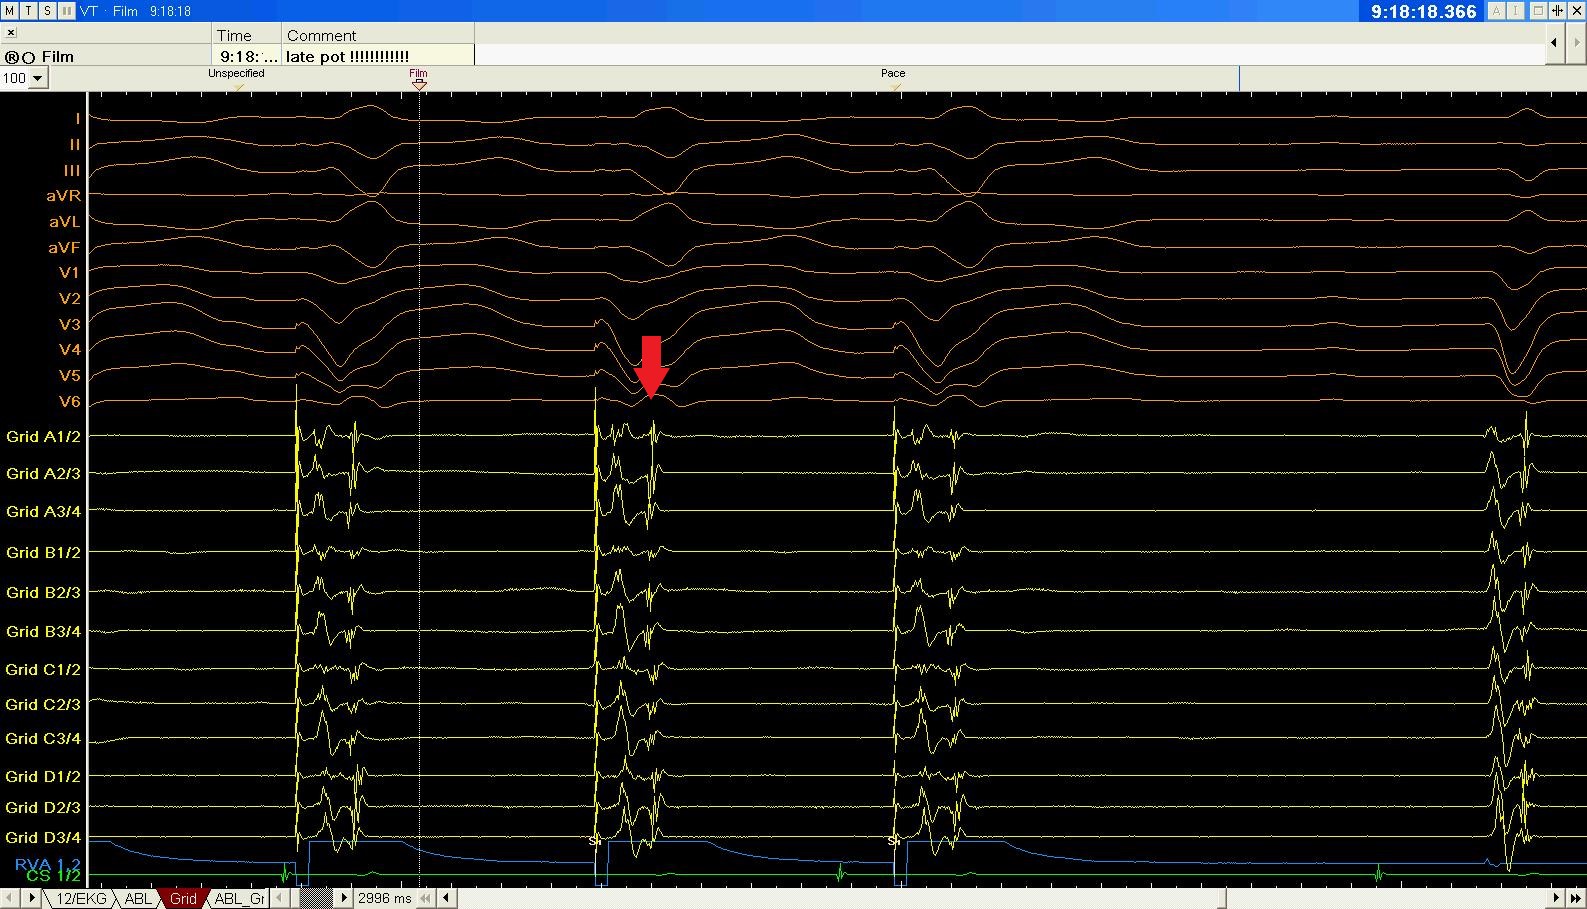The width and height of the screenshot is (1587, 909).
Task: Click the I icon beside the timestamp
Action: click(x=1516, y=11)
